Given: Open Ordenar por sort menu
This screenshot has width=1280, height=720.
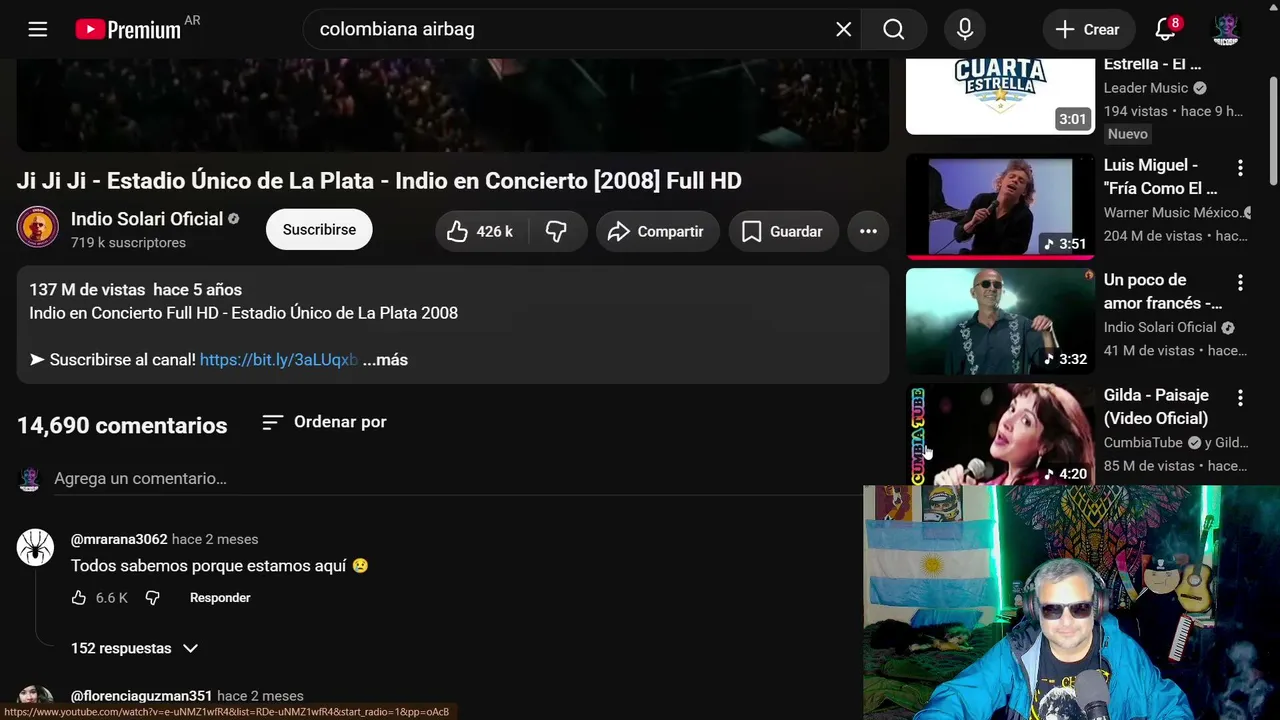Looking at the screenshot, I should (x=324, y=422).
